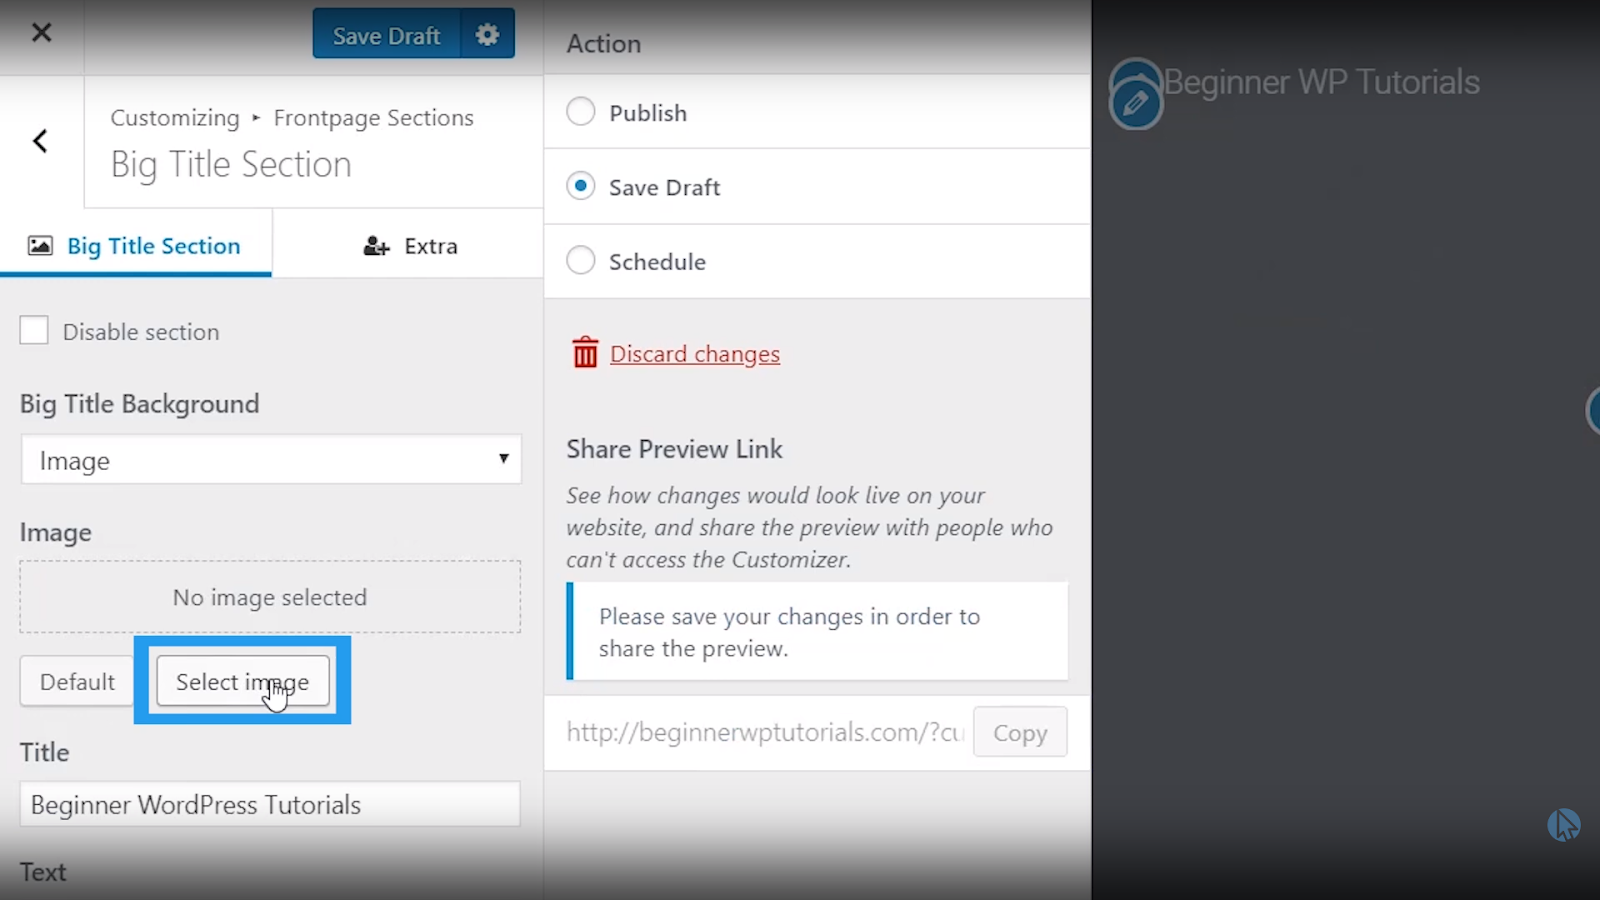Click the 'Frontpage Sections' breadcrumb text
The height and width of the screenshot is (900, 1600).
[x=373, y=118]
